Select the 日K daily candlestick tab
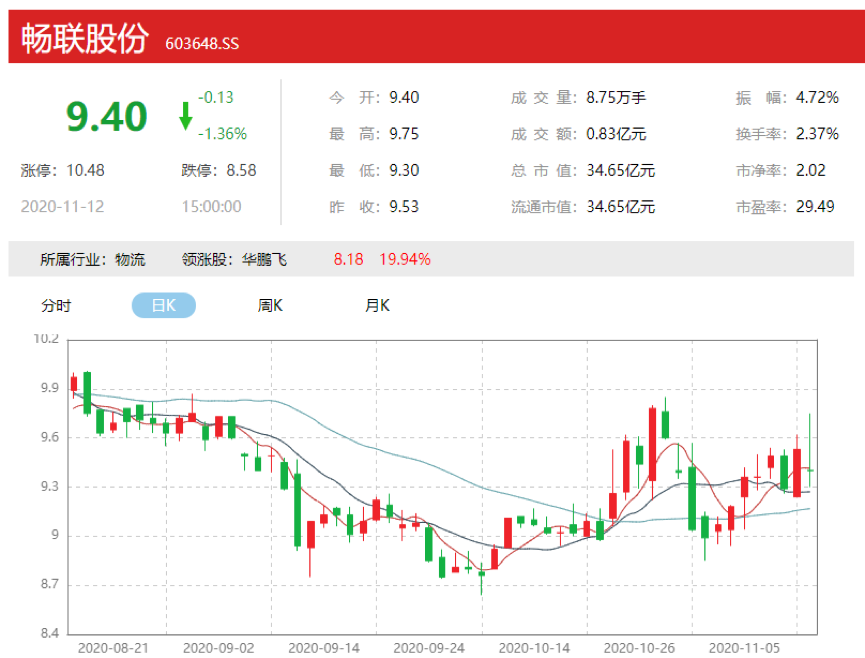This screenshot has height=658, width=865. click(x=163, y=305)
